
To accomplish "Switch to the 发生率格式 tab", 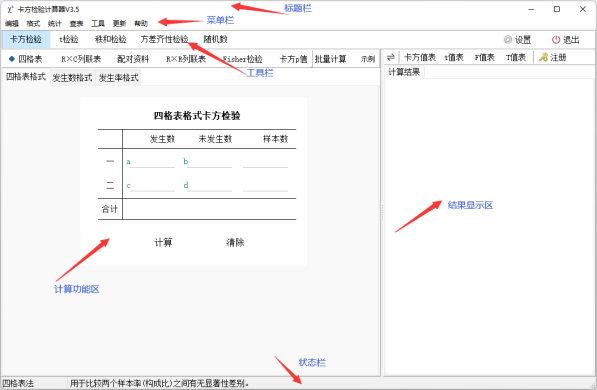I will point(119,78).
